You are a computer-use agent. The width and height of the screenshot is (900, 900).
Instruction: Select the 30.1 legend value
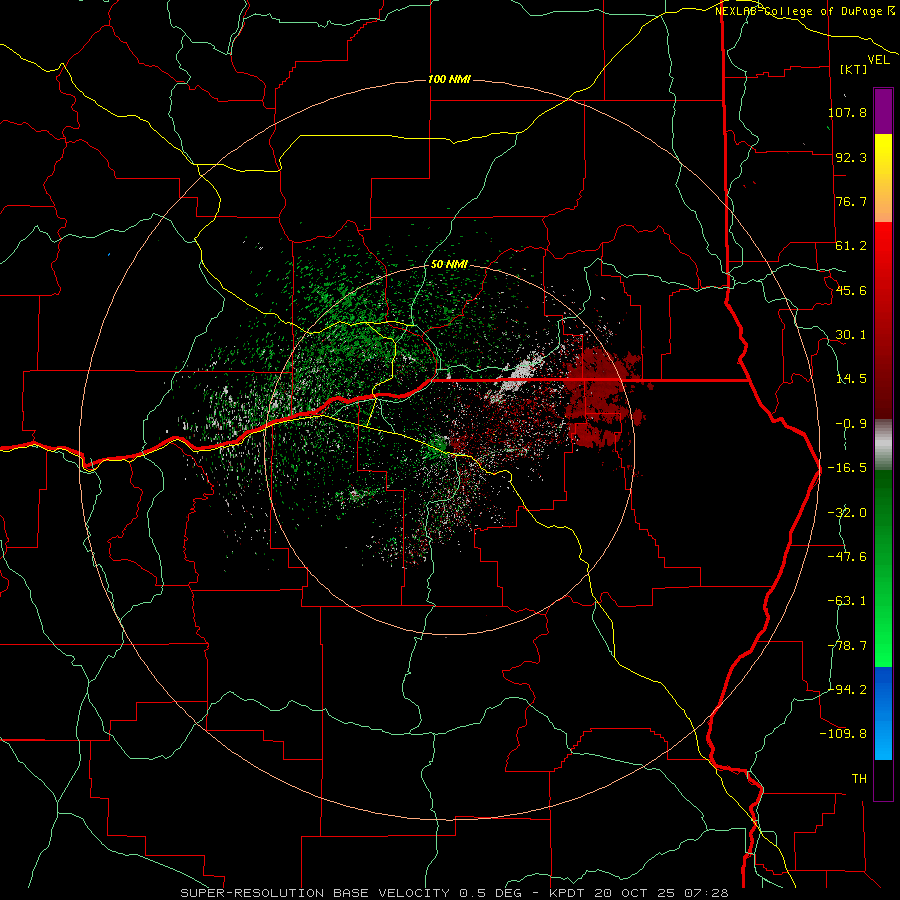point(851,335)
